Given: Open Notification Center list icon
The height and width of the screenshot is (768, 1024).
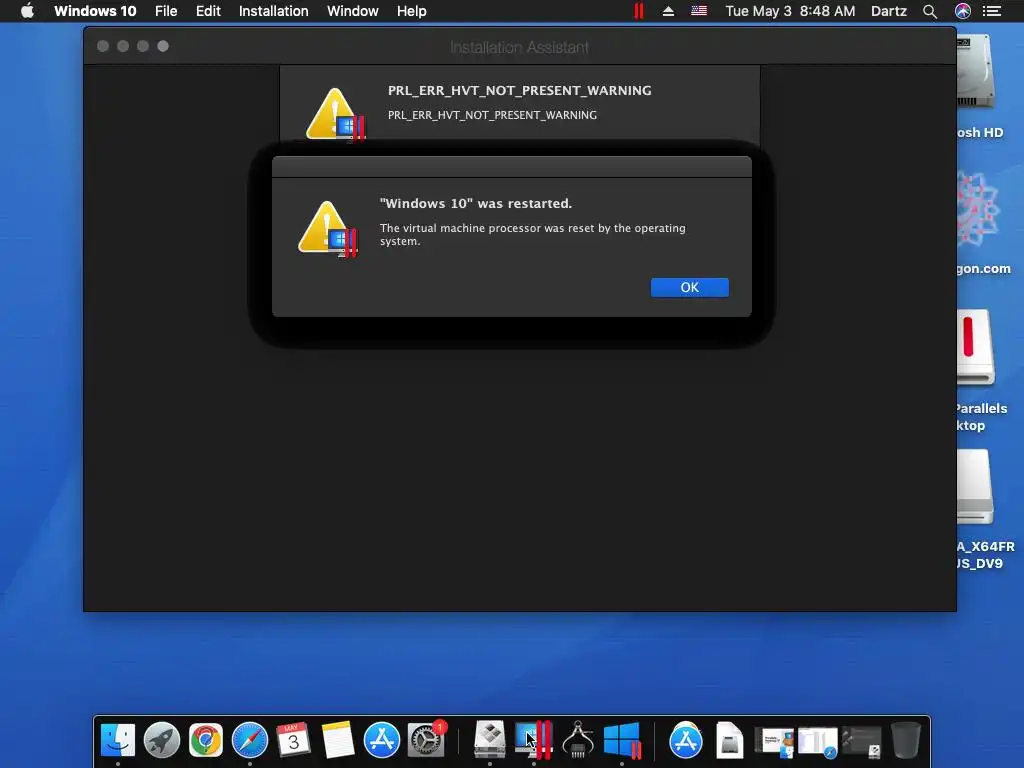Looking at the screenshot, I should point(992,11).
